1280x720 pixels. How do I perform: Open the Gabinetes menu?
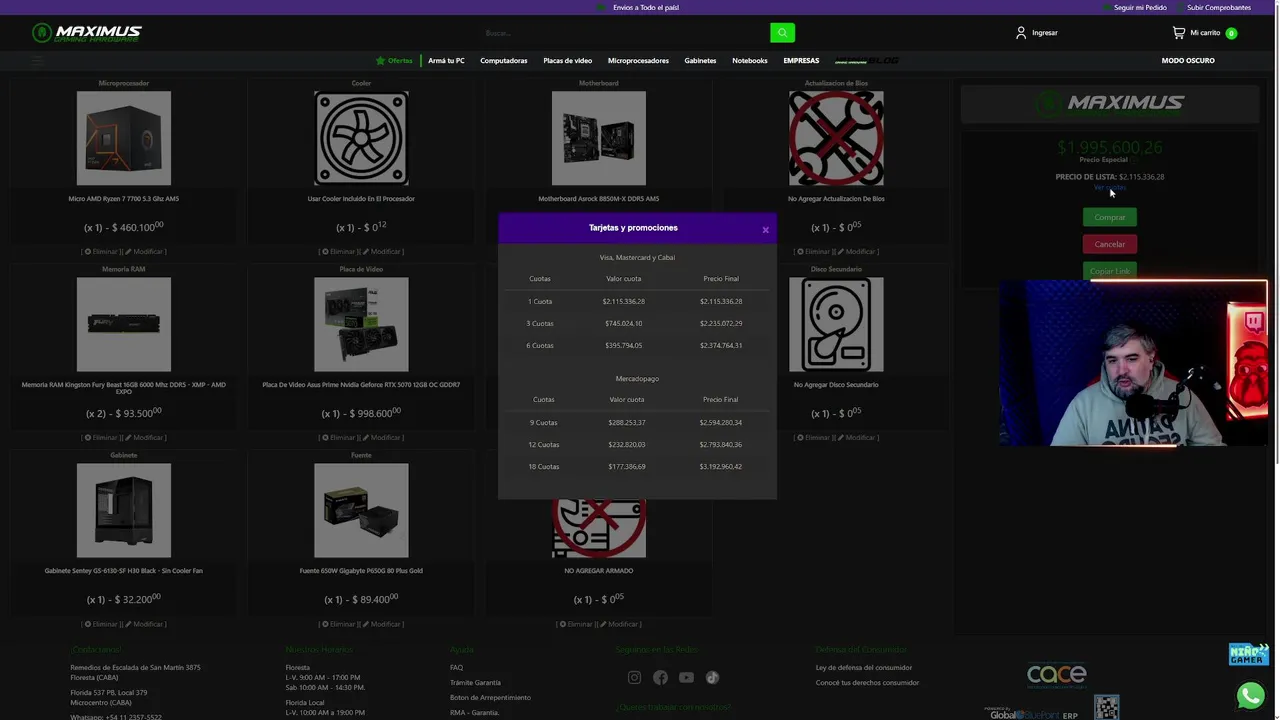(700, 60)
